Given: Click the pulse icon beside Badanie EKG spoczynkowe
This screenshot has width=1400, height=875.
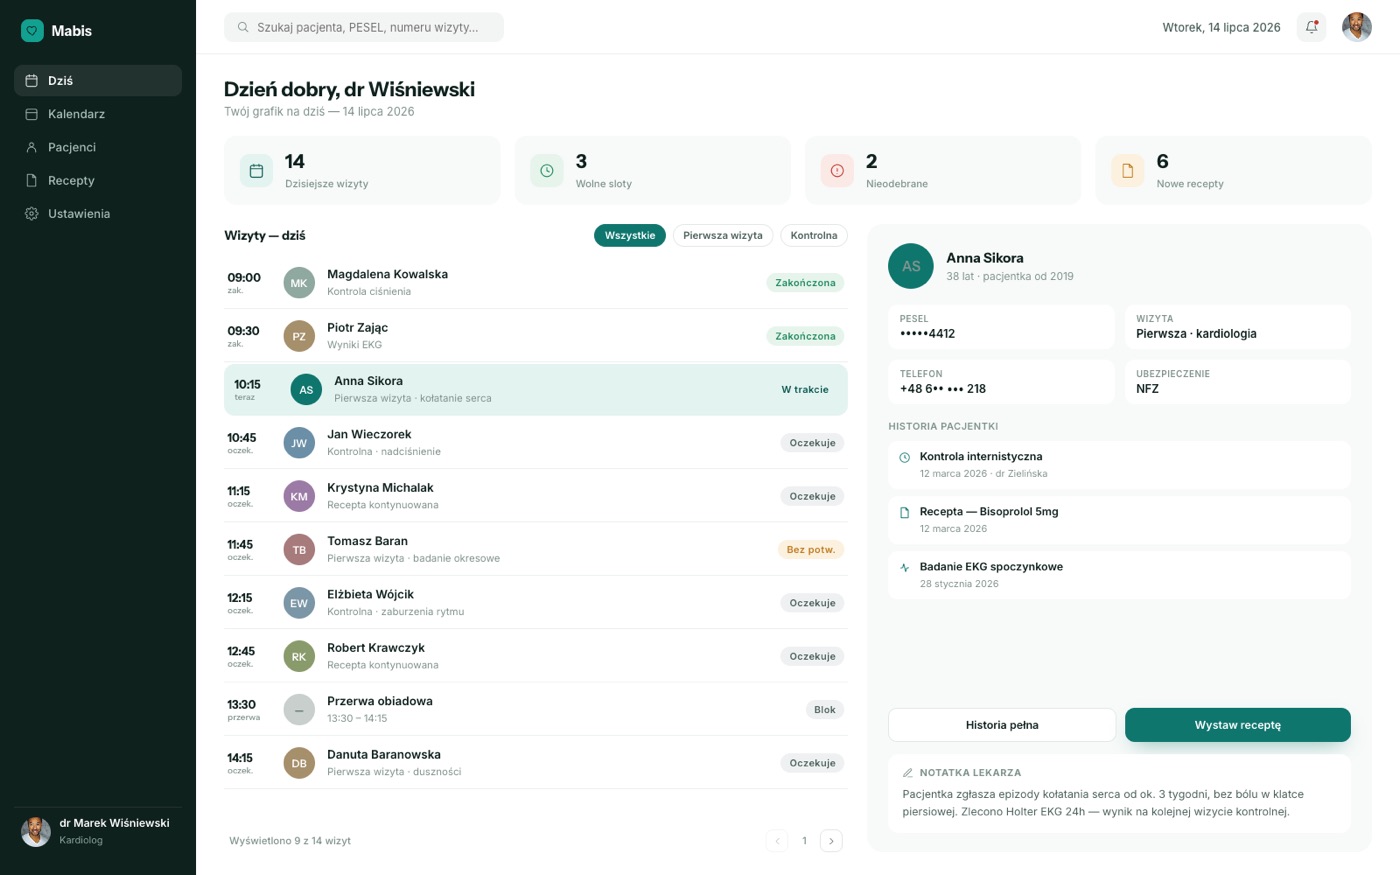Looking at the screenshot, I should click(x=904, y=567).
